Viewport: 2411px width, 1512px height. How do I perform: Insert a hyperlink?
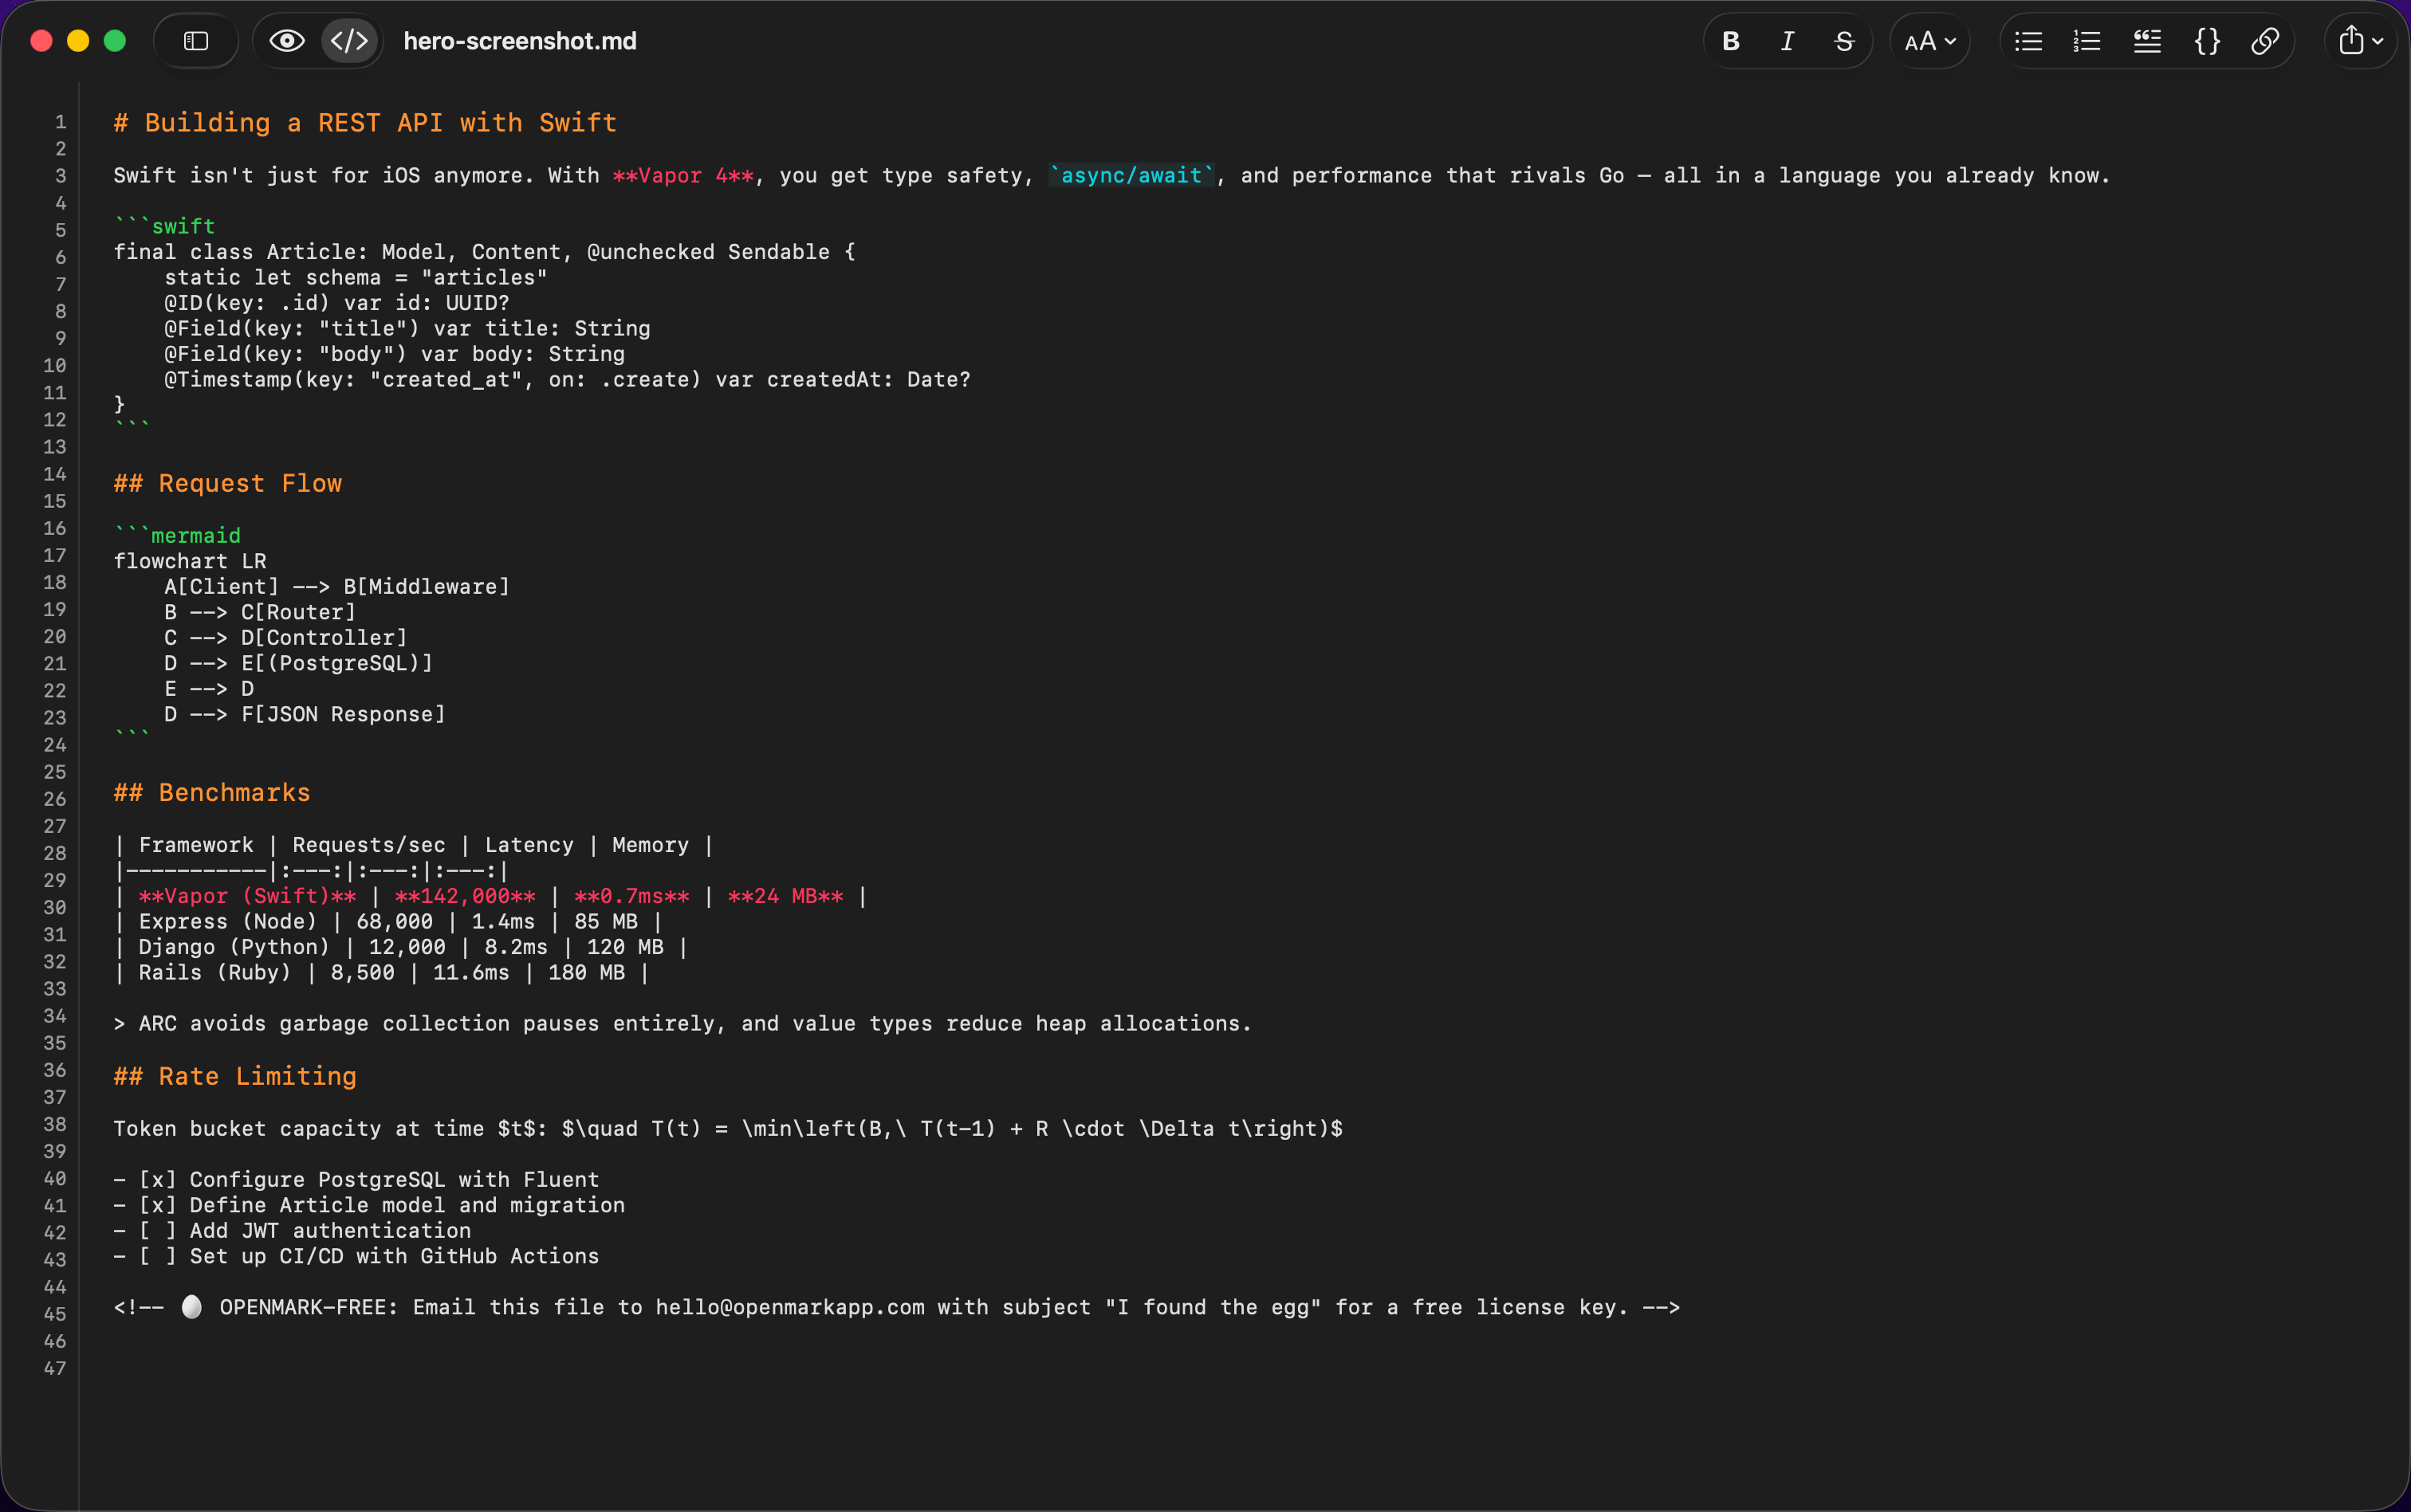coord(2265,41)
